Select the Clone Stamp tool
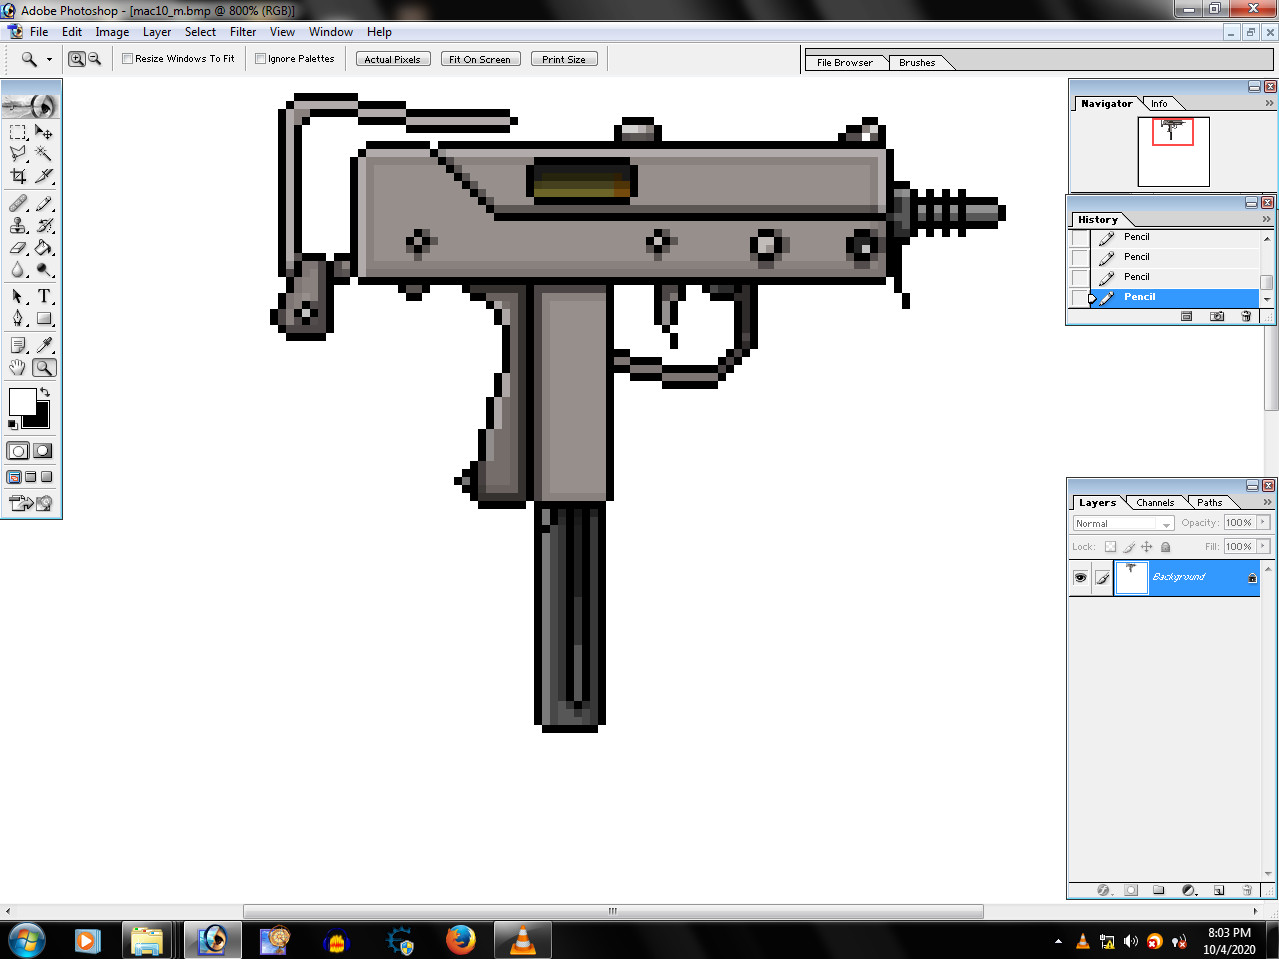 [x=17, y=225]
